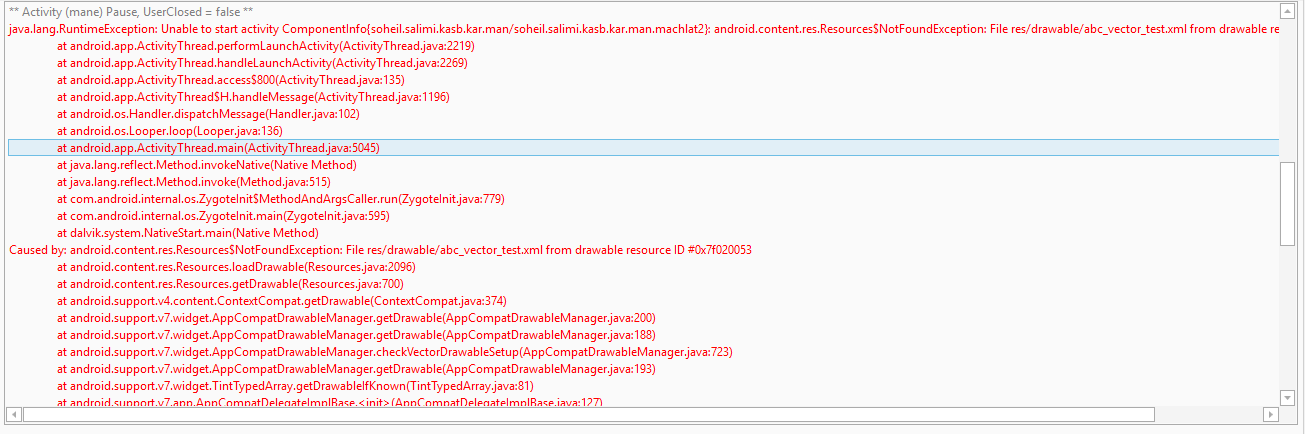The height and width of the screenshot is (434, 1305).
Task: Click the horizontal scrollbar right arrow
Action: (1271, 414)
